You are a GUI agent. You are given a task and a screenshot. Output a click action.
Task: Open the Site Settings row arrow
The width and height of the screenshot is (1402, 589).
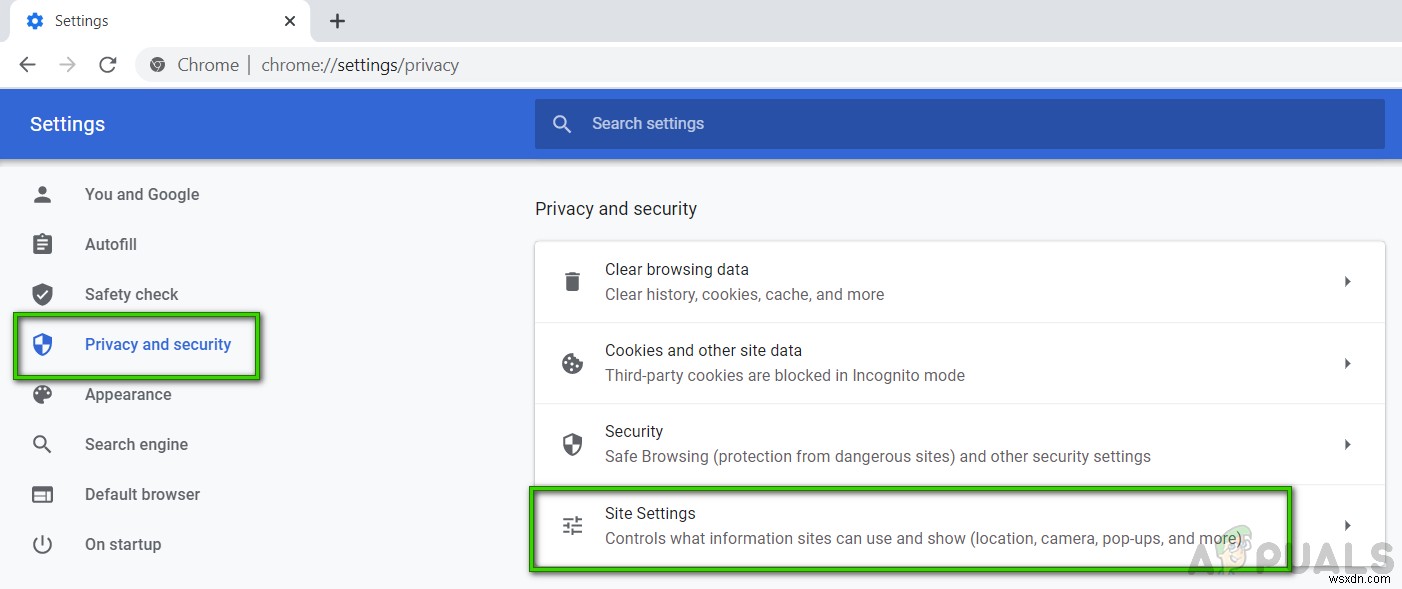[1347, 525]
